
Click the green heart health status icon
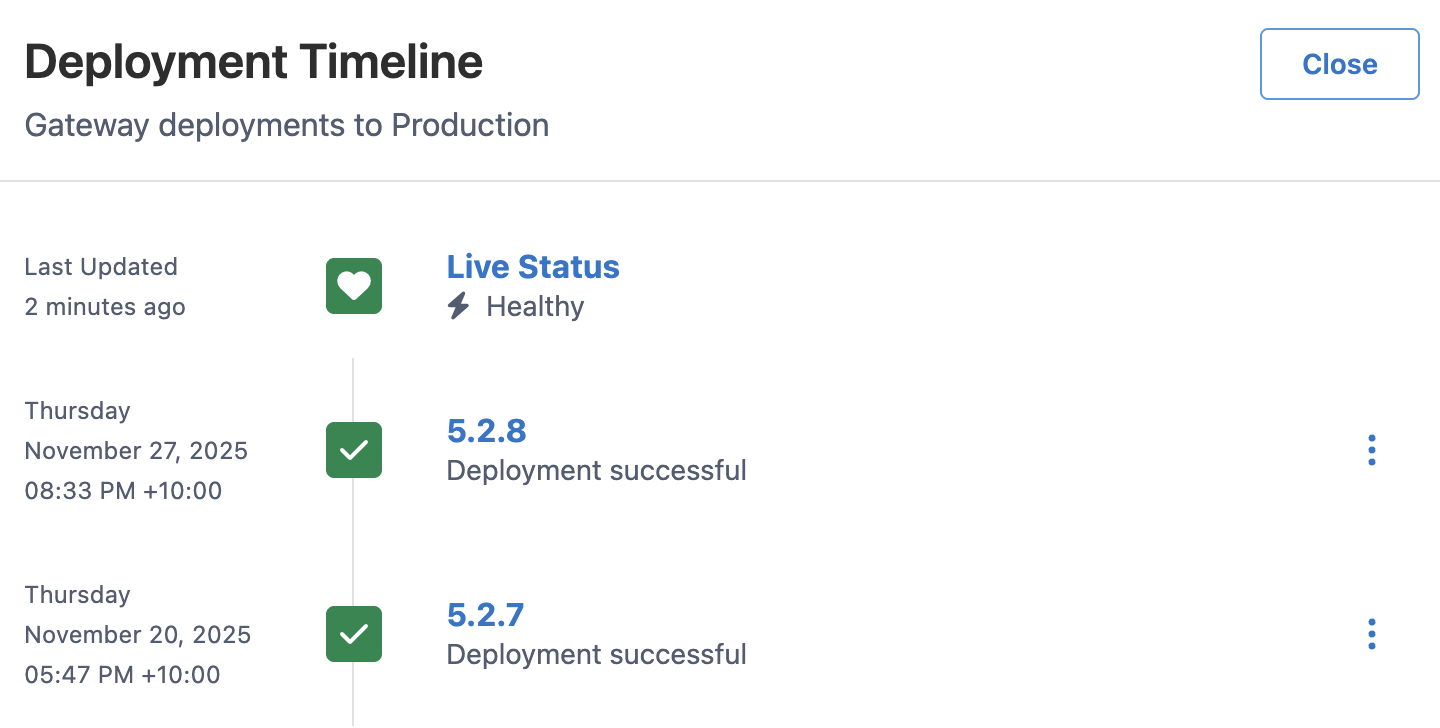click(353, 286)
